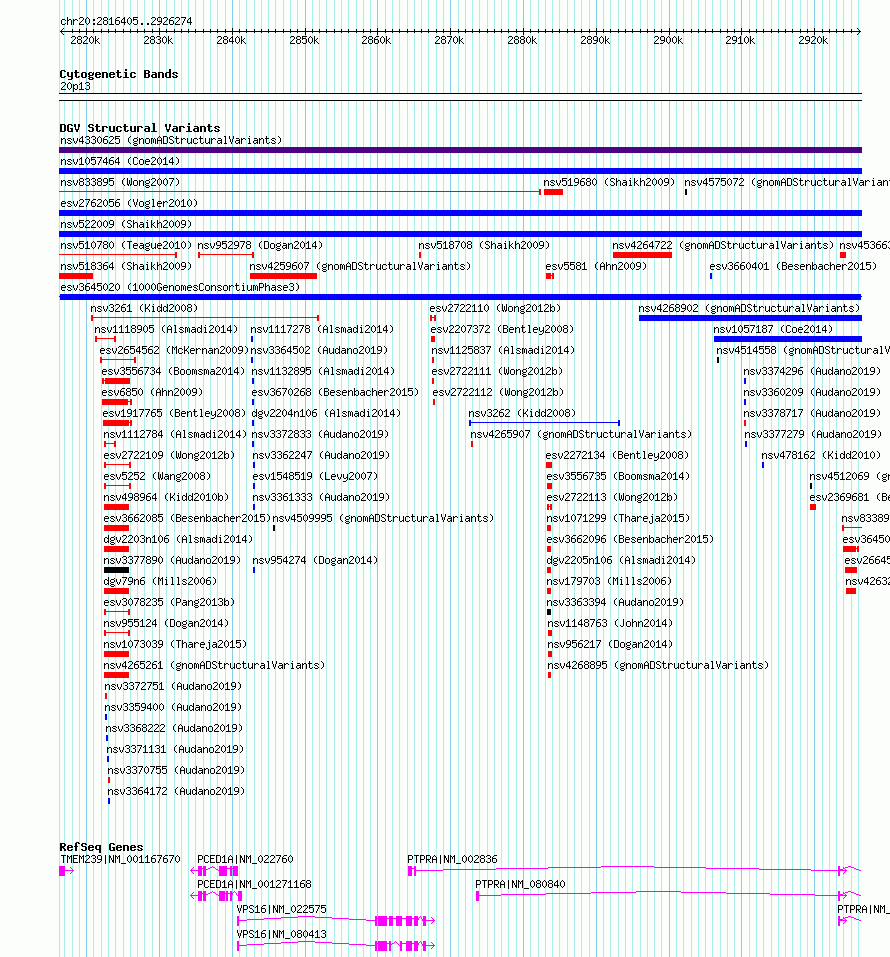Image resolution: width=890 pixels, height=957 pixels.
Task: Click nsv478162 (Kidd2010) label
Action: pos(821,455)
